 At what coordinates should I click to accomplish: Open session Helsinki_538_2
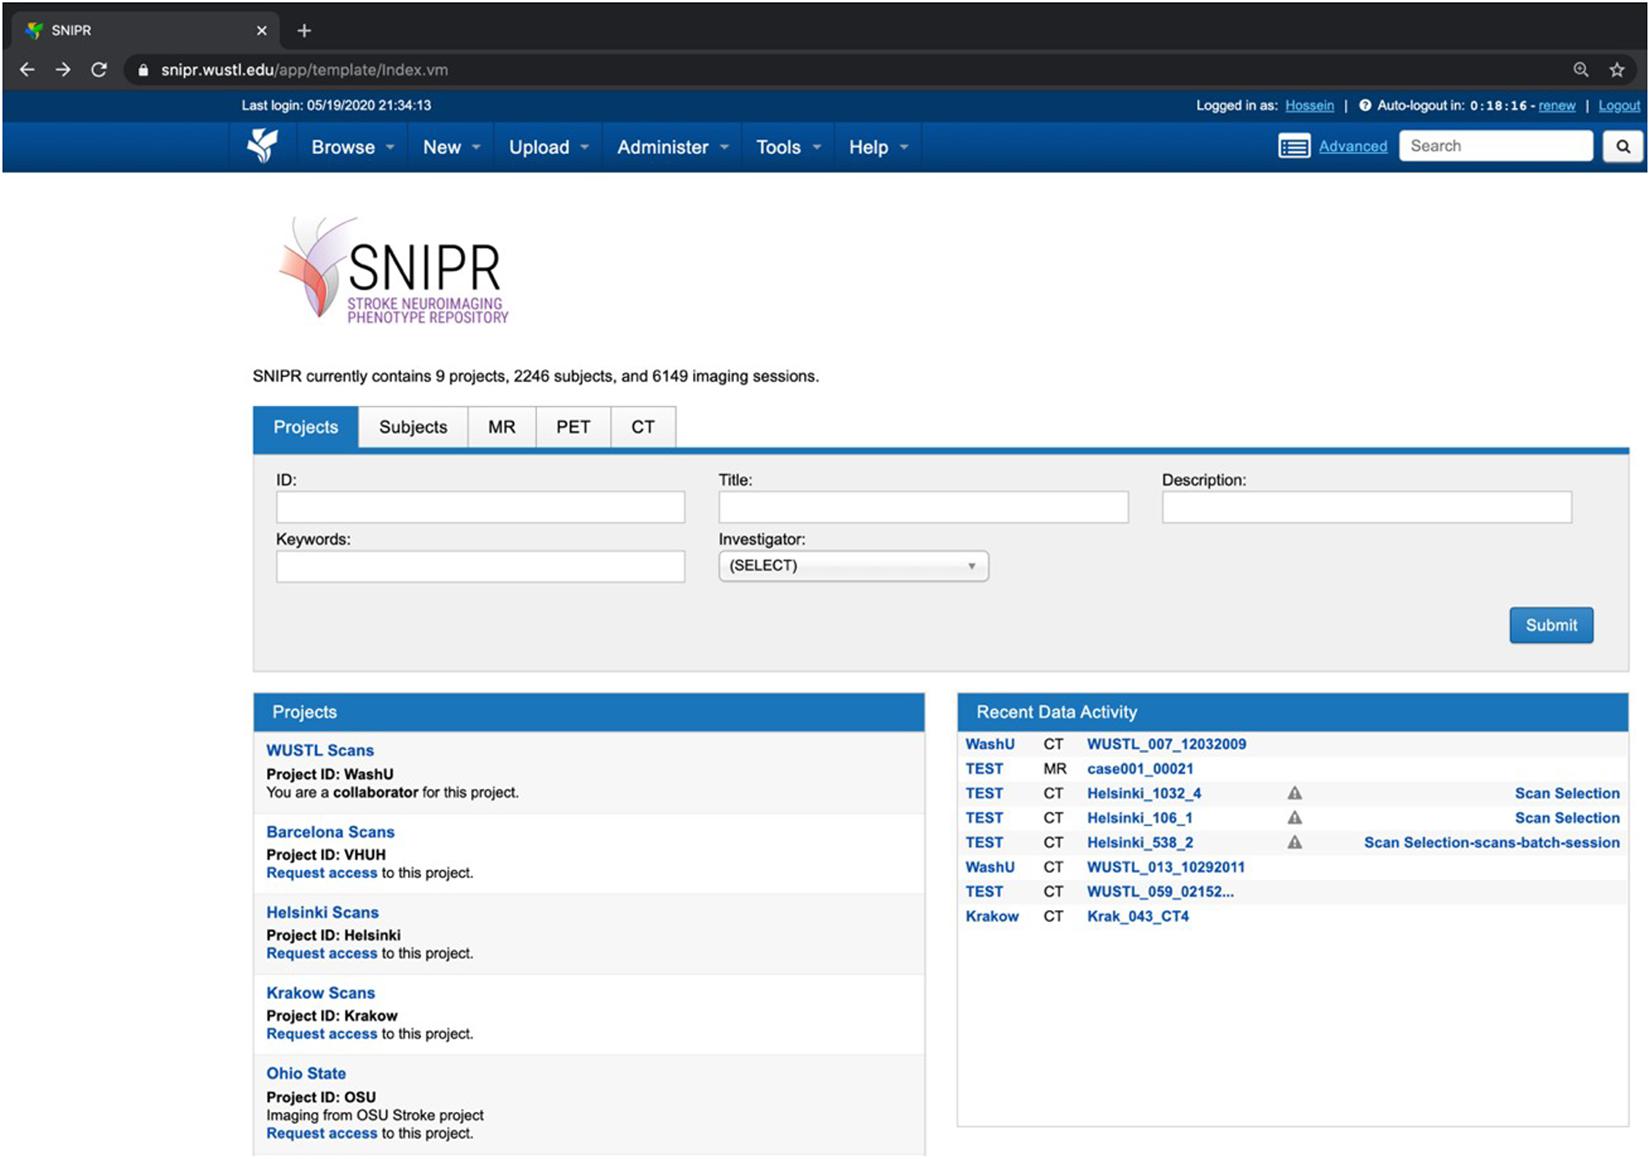point(1140,842)
